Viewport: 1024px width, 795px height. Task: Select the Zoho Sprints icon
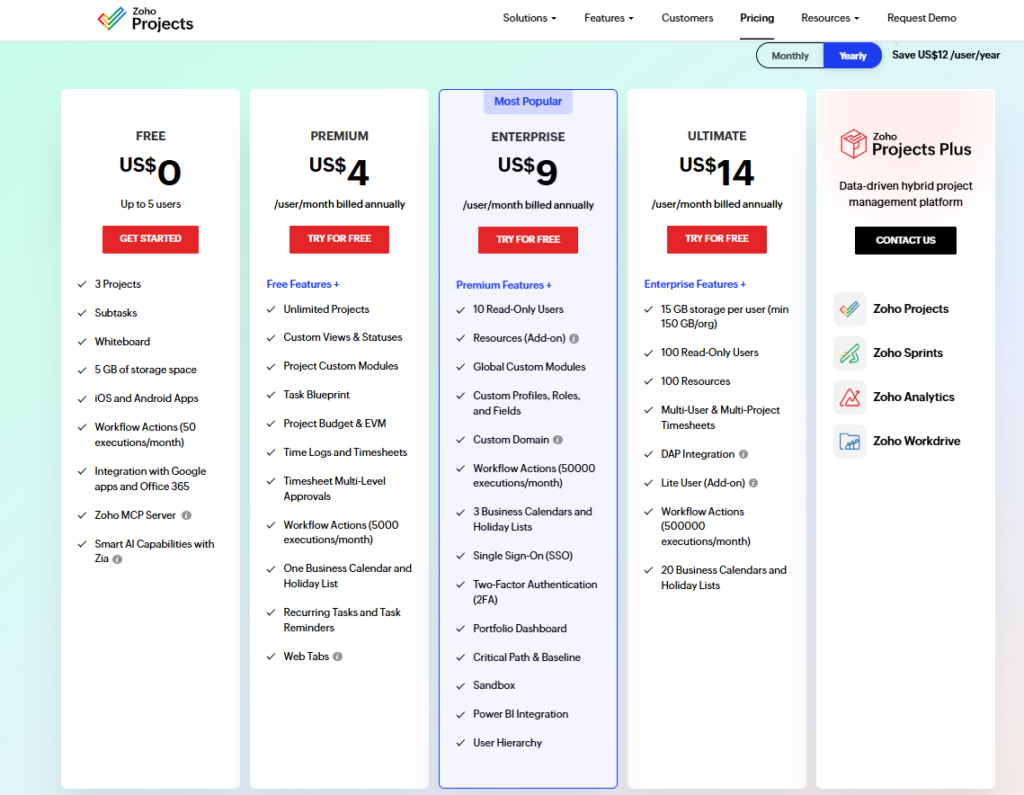click(x=850, y=353)
